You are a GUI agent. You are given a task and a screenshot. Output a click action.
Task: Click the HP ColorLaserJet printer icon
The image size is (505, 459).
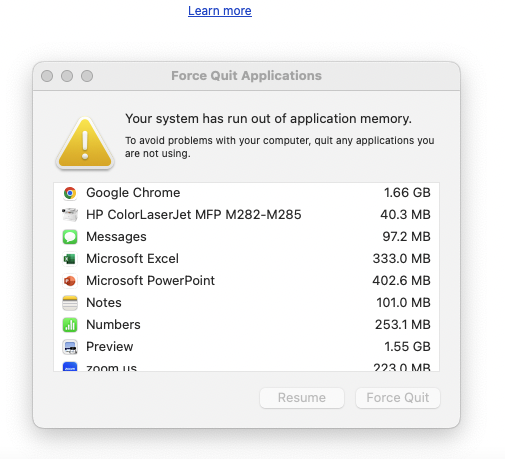point(70,215)
